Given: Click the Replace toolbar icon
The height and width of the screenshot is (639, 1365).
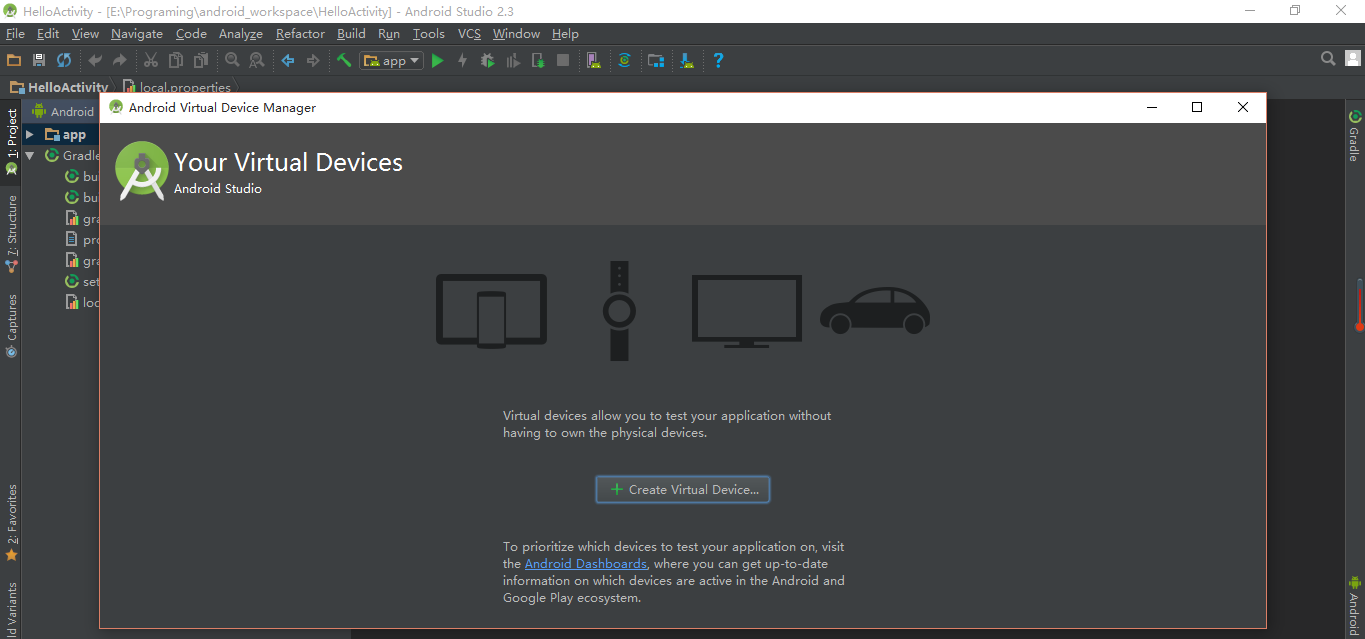Looking at the screenshot, I should coord(257,60).
